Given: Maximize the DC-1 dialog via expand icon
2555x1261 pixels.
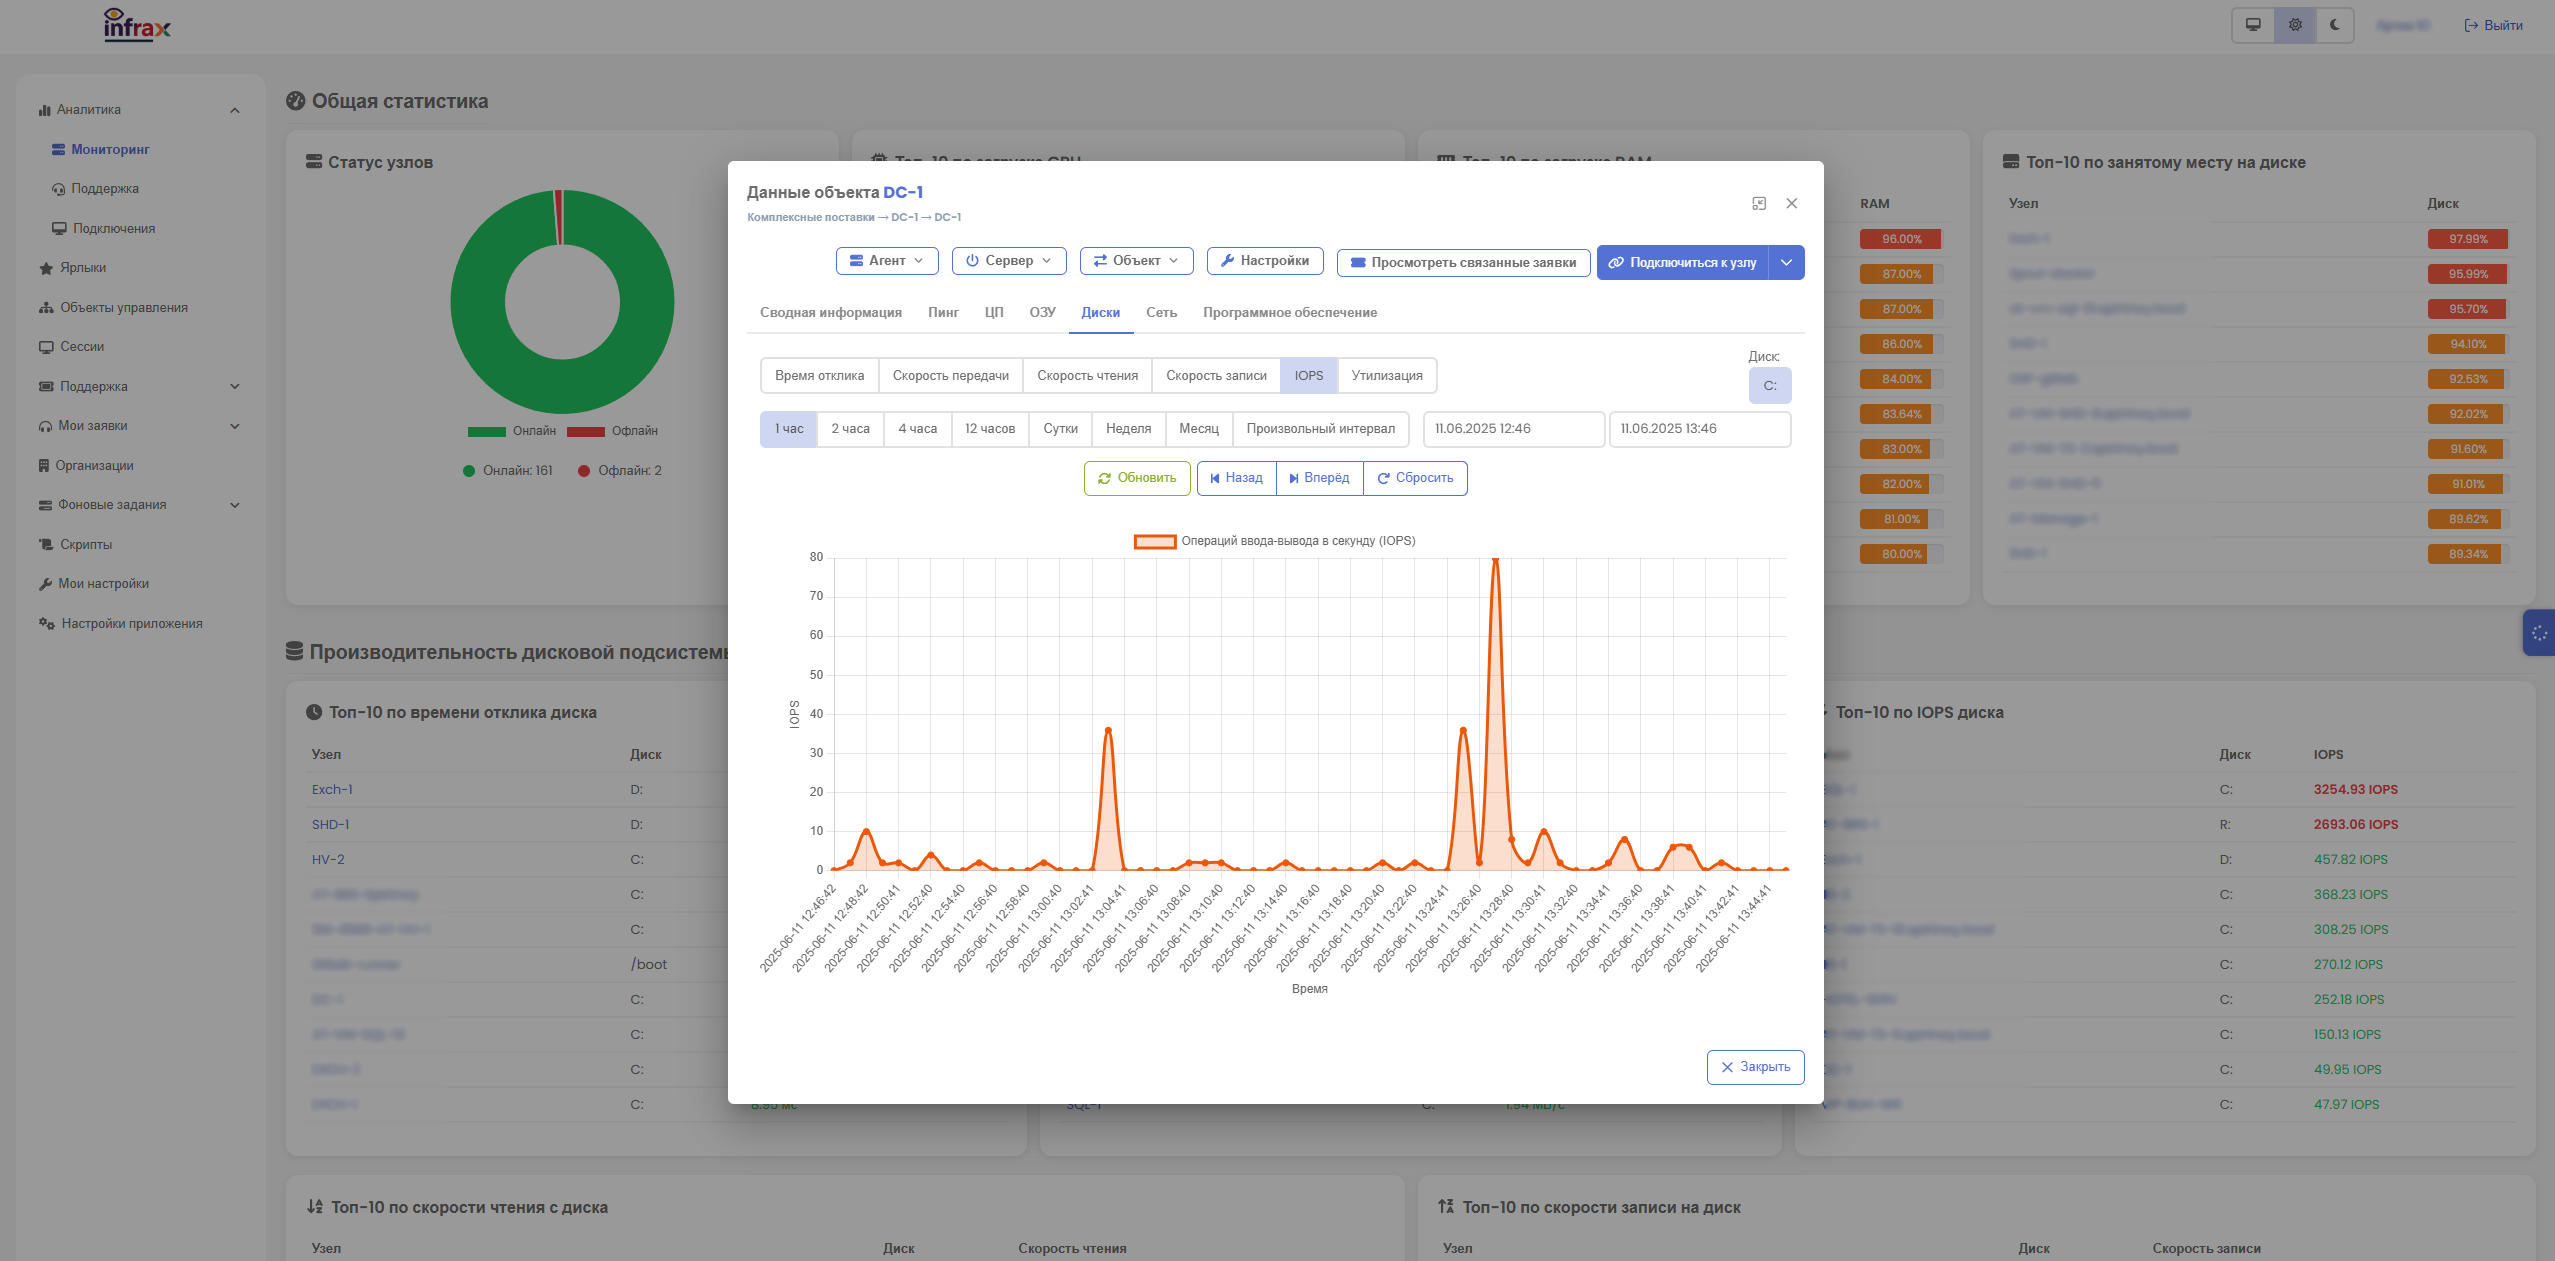Looking at the screenshot, I should coord(1759,203).
